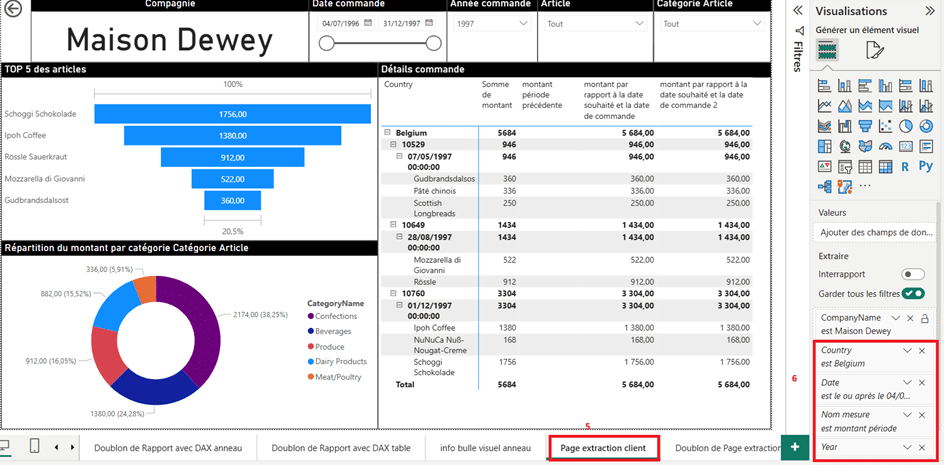Open the Catégorie Article slicer dropdown
The image size is (944, 465).
pyautogui.click(x=712, y=24)
